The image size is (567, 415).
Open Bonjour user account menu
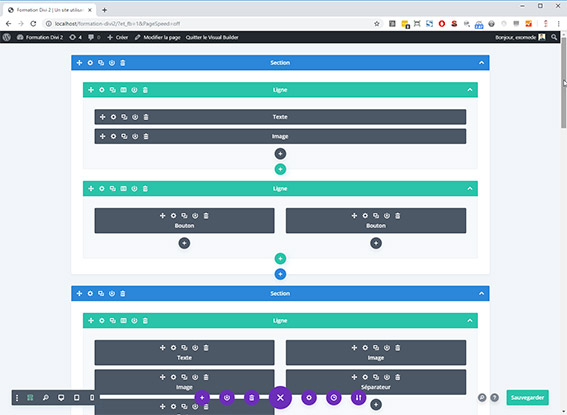pyautogui.click(x=520, y=37)
